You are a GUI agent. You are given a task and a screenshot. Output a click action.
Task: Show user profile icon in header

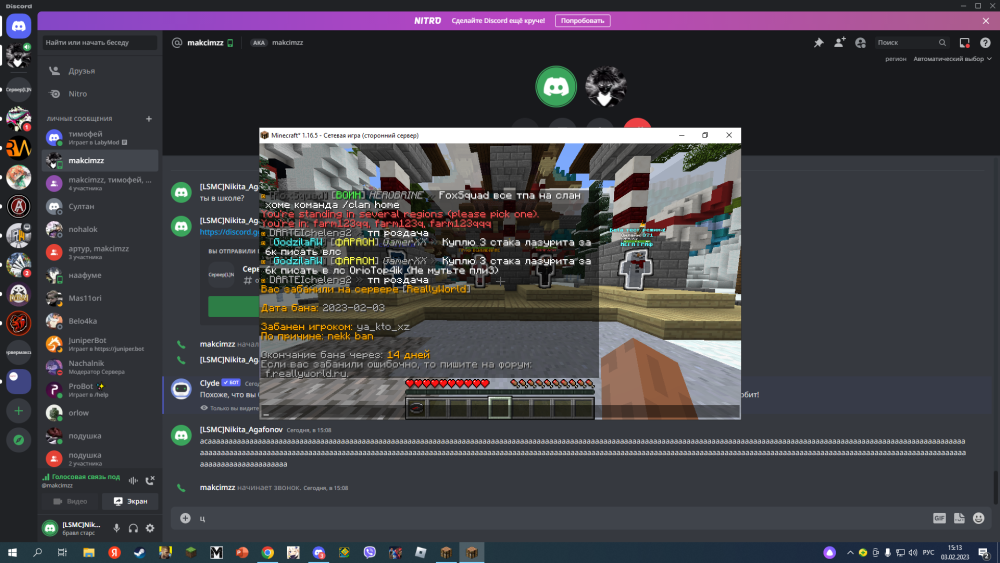coord(860,43)
